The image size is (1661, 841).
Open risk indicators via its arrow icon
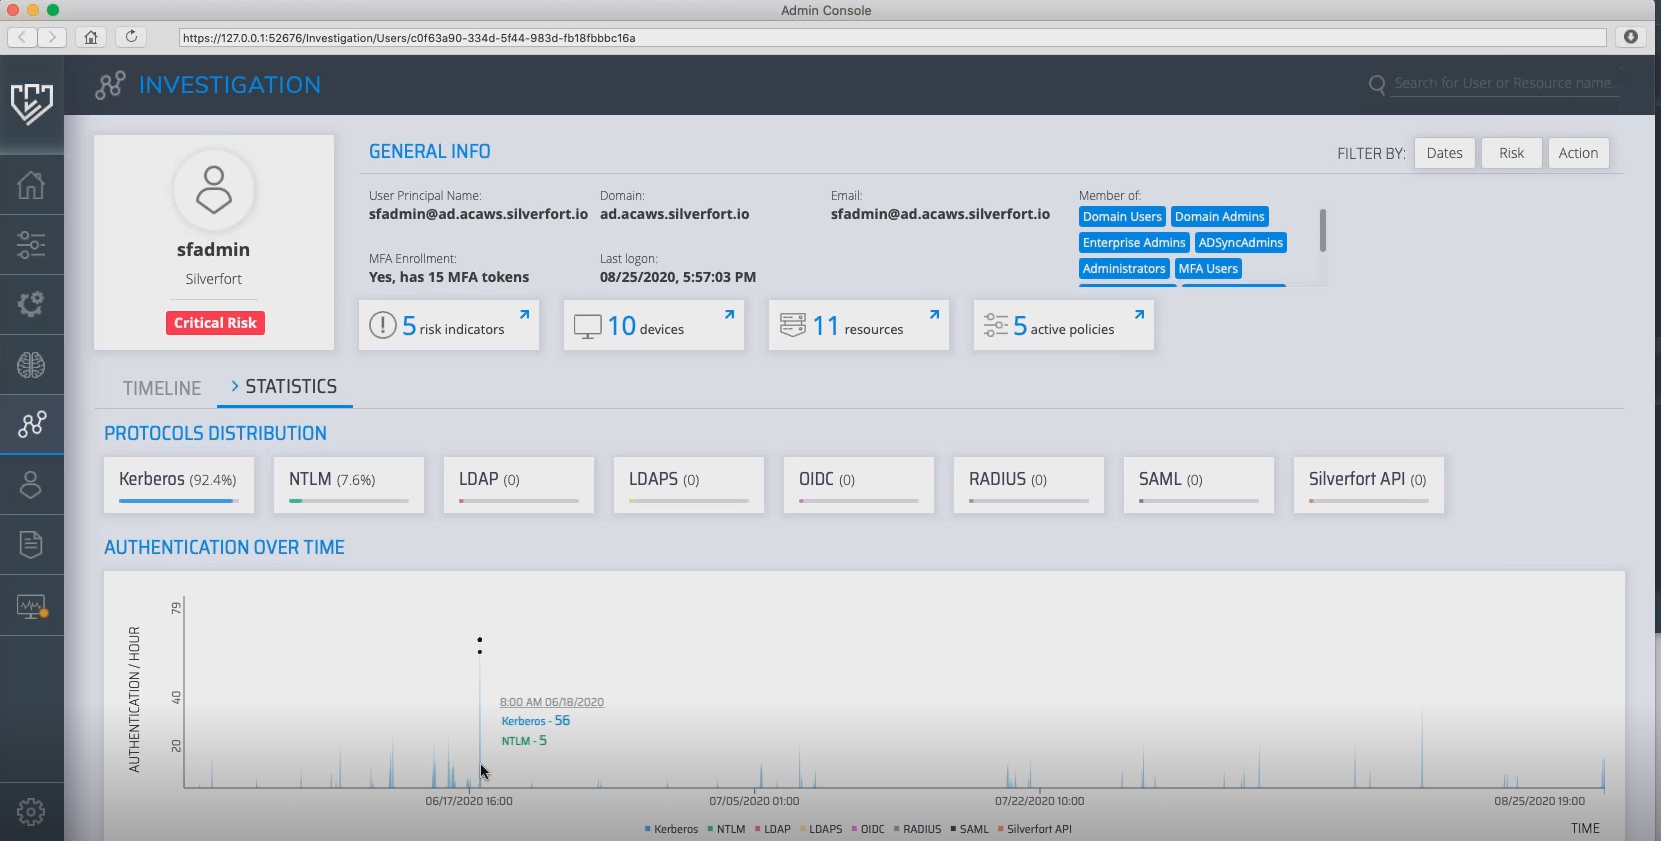point(524,314)
